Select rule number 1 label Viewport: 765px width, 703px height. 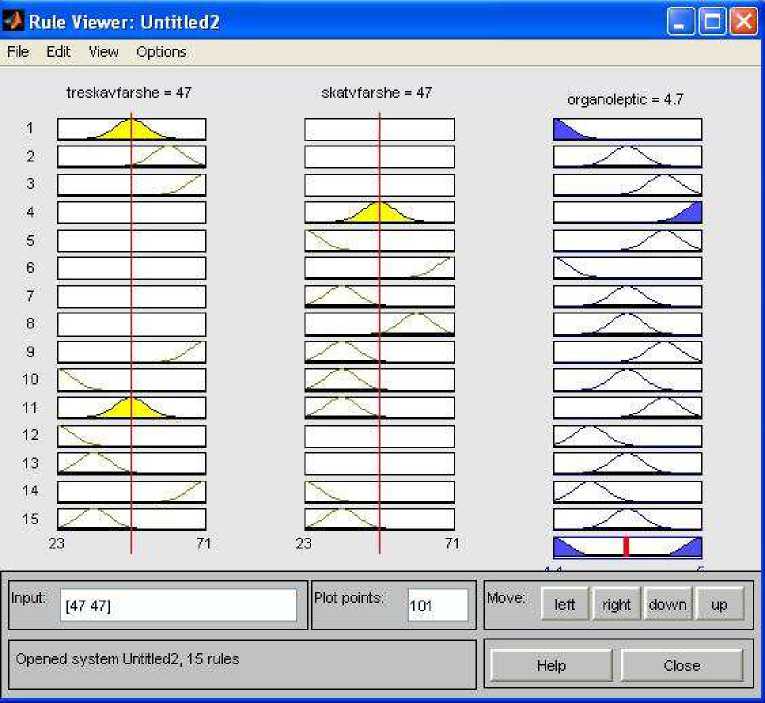point(31,129)
